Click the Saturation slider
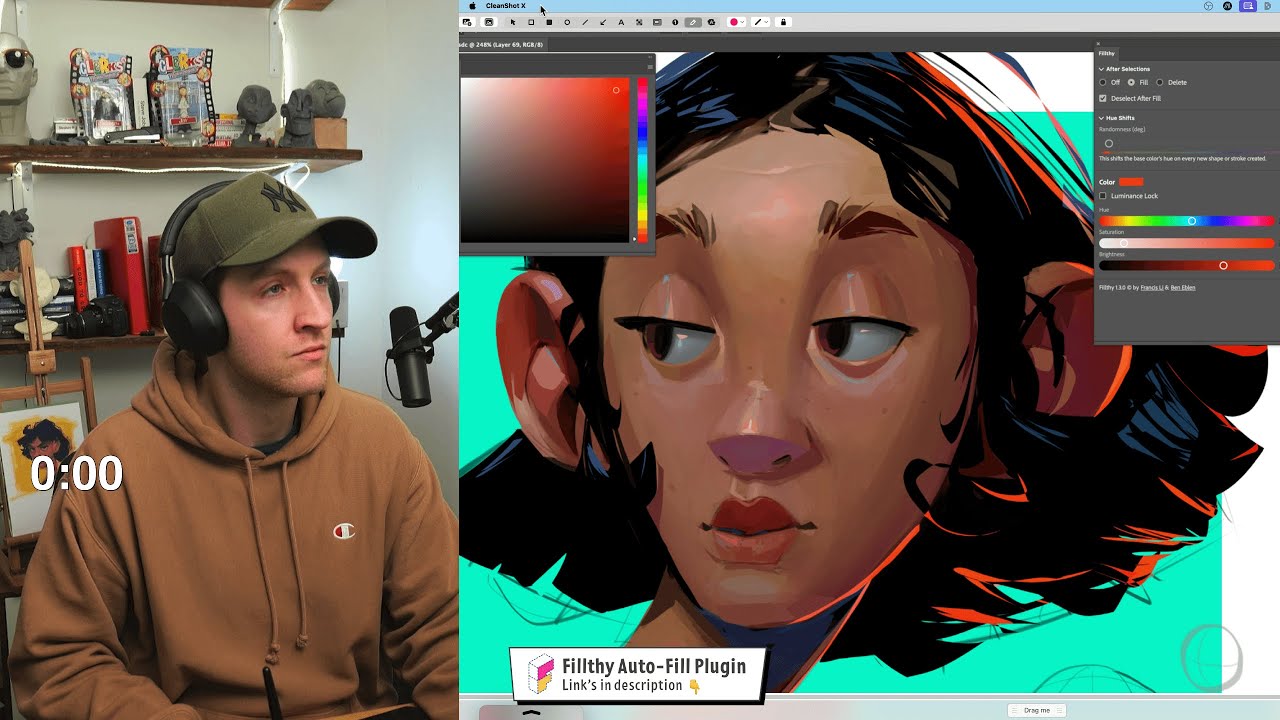Screen dimensions: 1280x720 pyautogui.click(x=1187, y=243)
